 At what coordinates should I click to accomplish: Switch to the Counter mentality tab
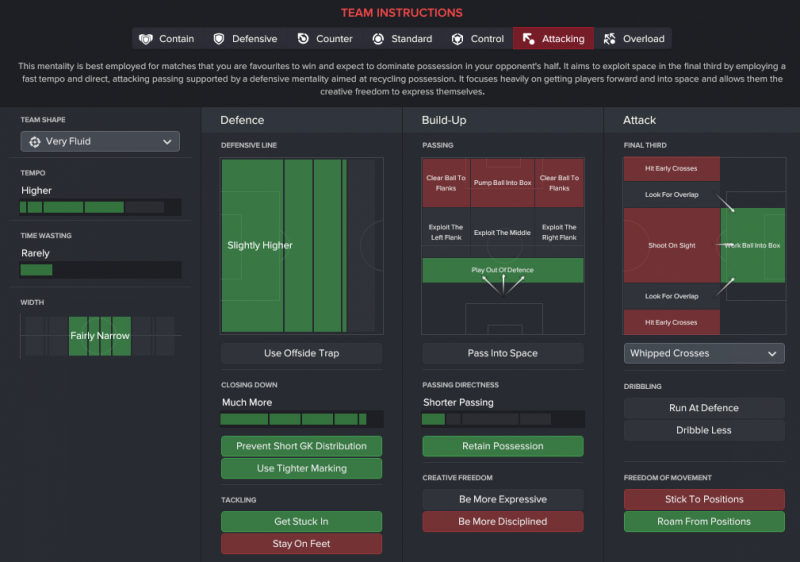pos(324,39)
